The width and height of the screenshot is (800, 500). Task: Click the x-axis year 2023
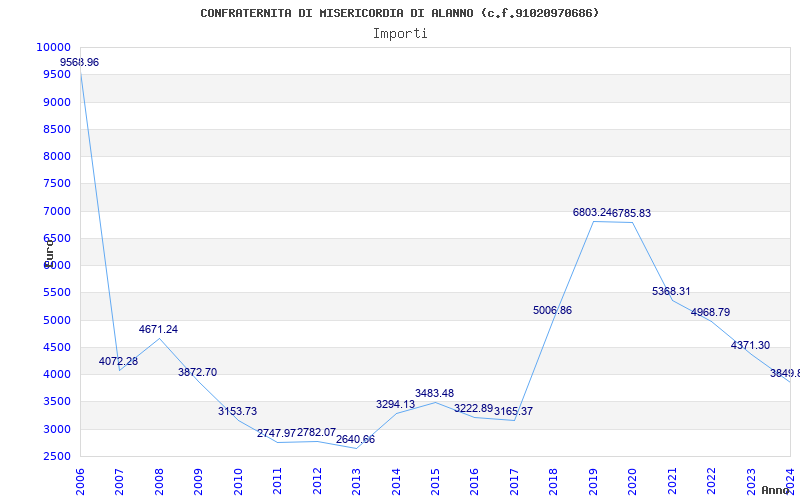pos(752,481)
